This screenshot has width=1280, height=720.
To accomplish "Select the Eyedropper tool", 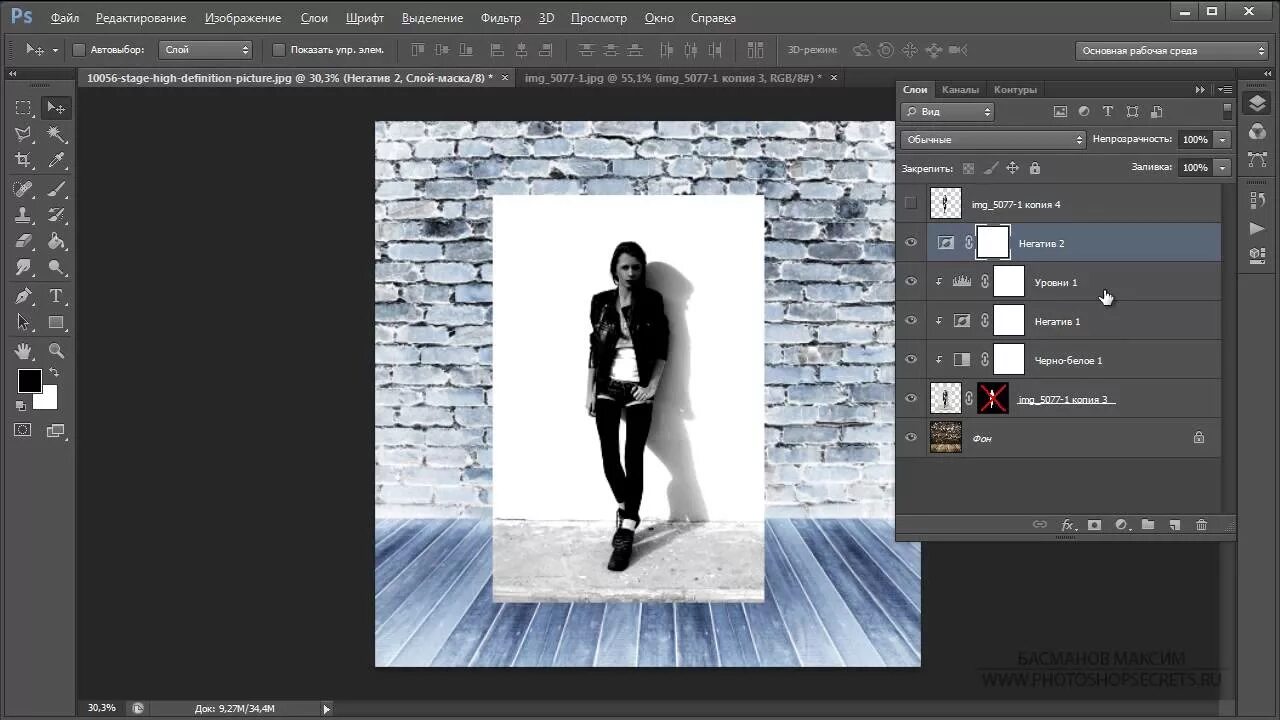I will point(56,160).
